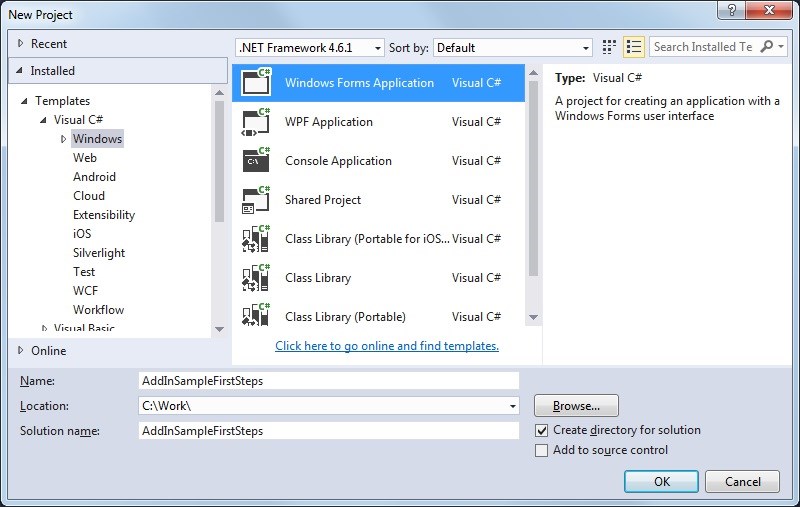The height and width of the screenshot is (507, 800).
Task: Click the go online and find templates link
Action: [x=387, y=346]
